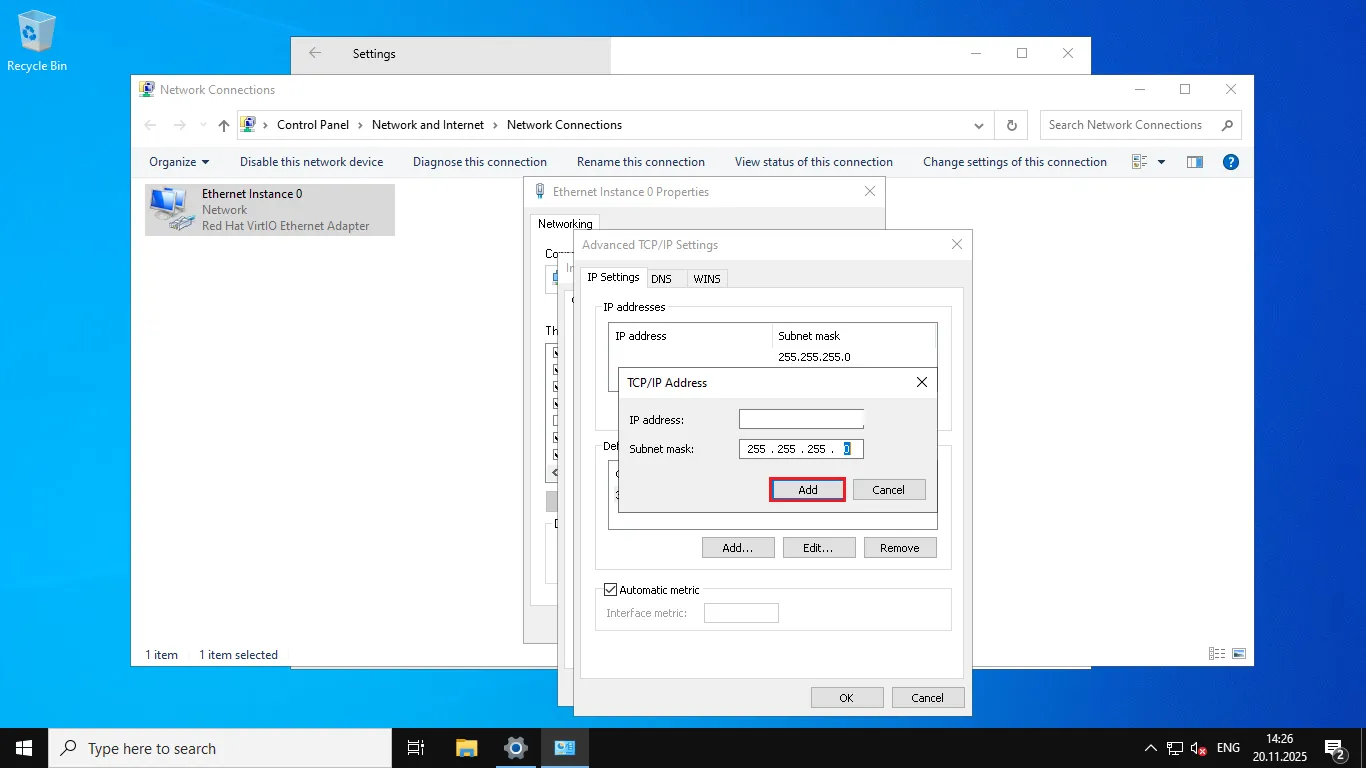Image resolution: width=1366 pixels, height=768 pixels.
Task: Click the Up arrow navigation button
Action: click(x=224, y=125)
